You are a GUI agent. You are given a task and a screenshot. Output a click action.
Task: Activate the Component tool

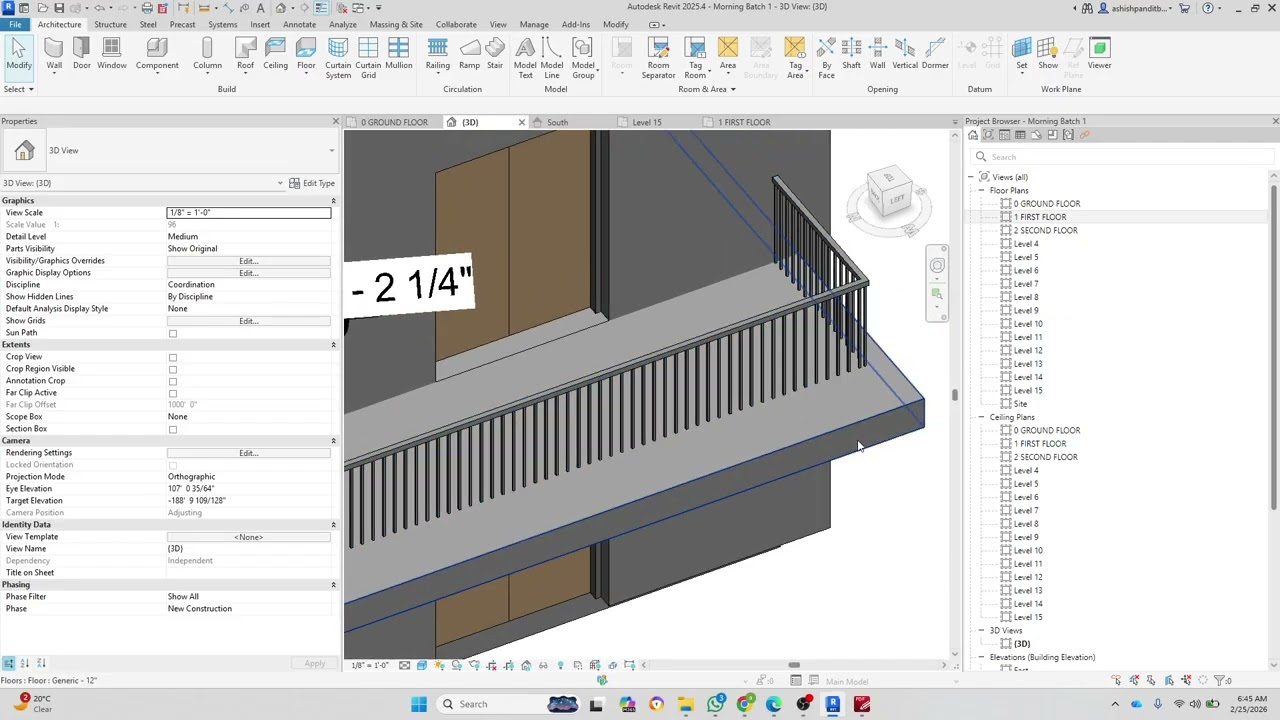point(157,54)
